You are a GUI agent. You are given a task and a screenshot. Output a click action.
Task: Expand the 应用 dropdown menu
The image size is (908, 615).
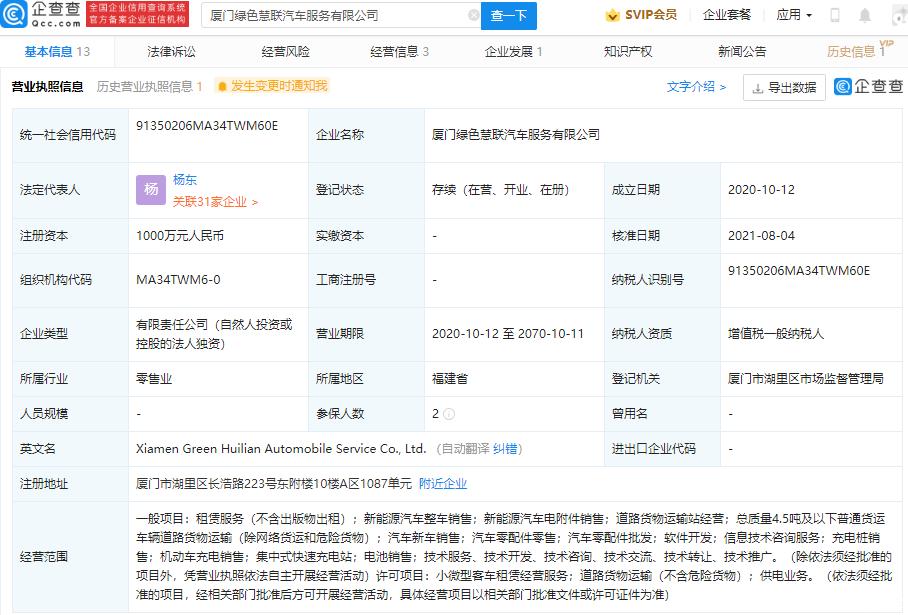click(794, 15)
